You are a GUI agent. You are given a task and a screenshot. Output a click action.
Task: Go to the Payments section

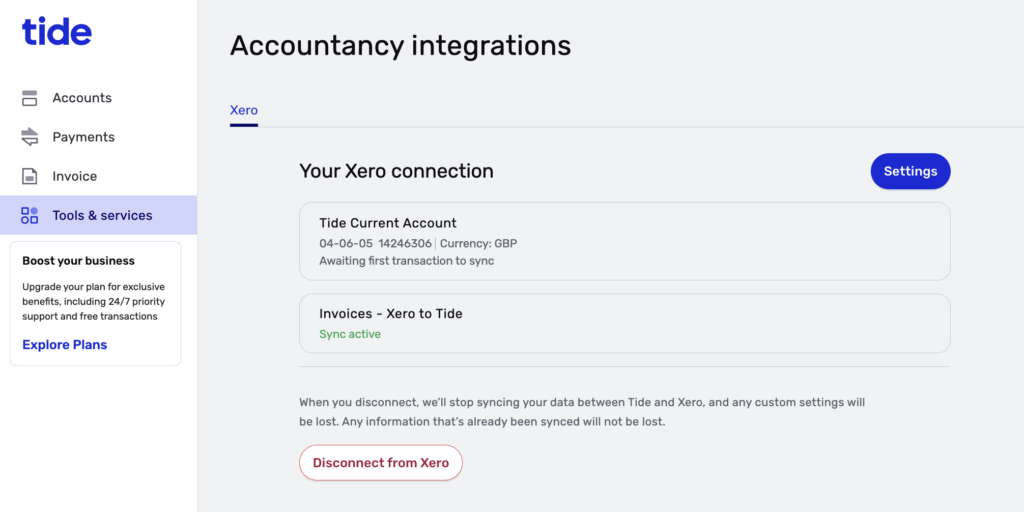(x=98, y=137)
